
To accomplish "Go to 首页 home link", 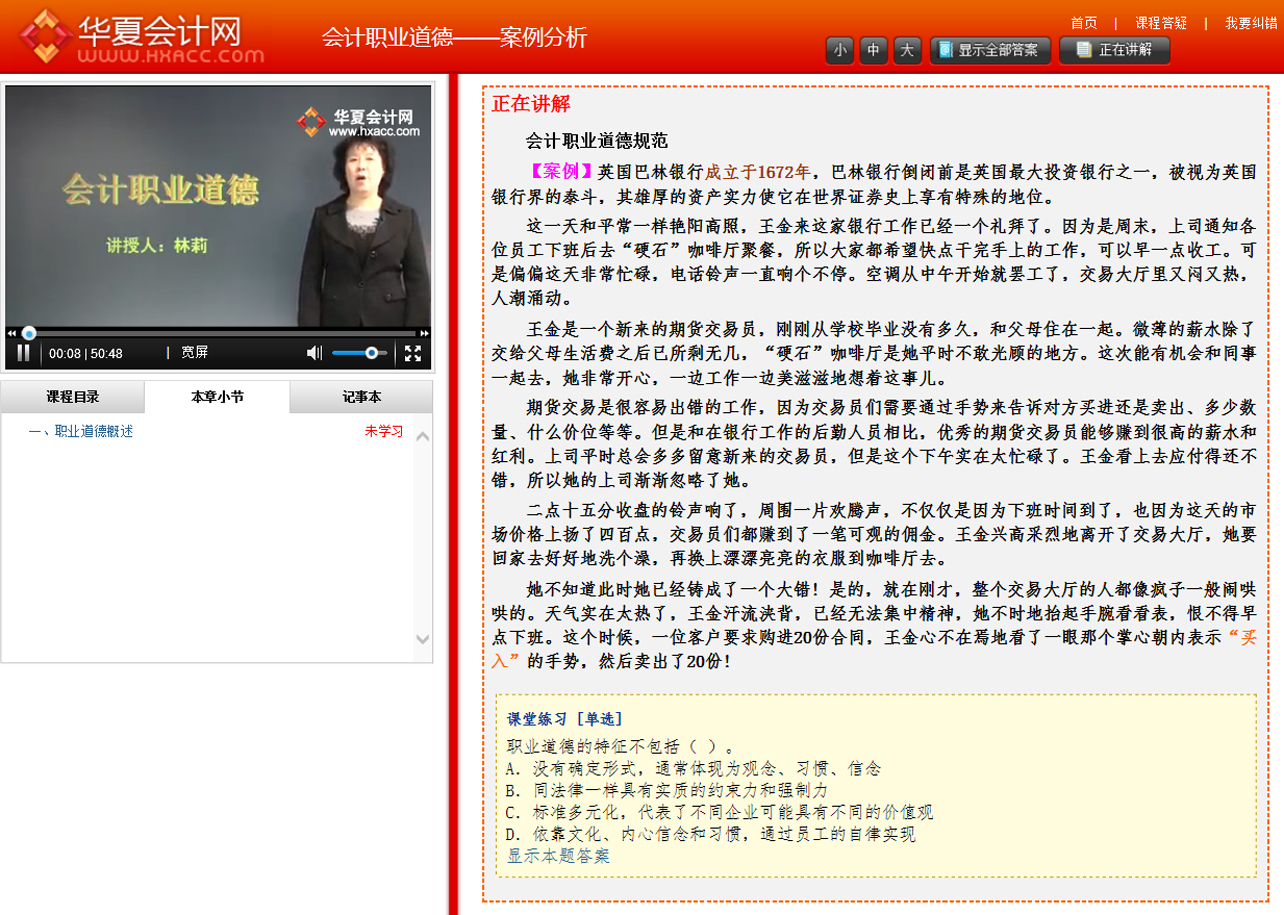I will tap(1083, 23).
